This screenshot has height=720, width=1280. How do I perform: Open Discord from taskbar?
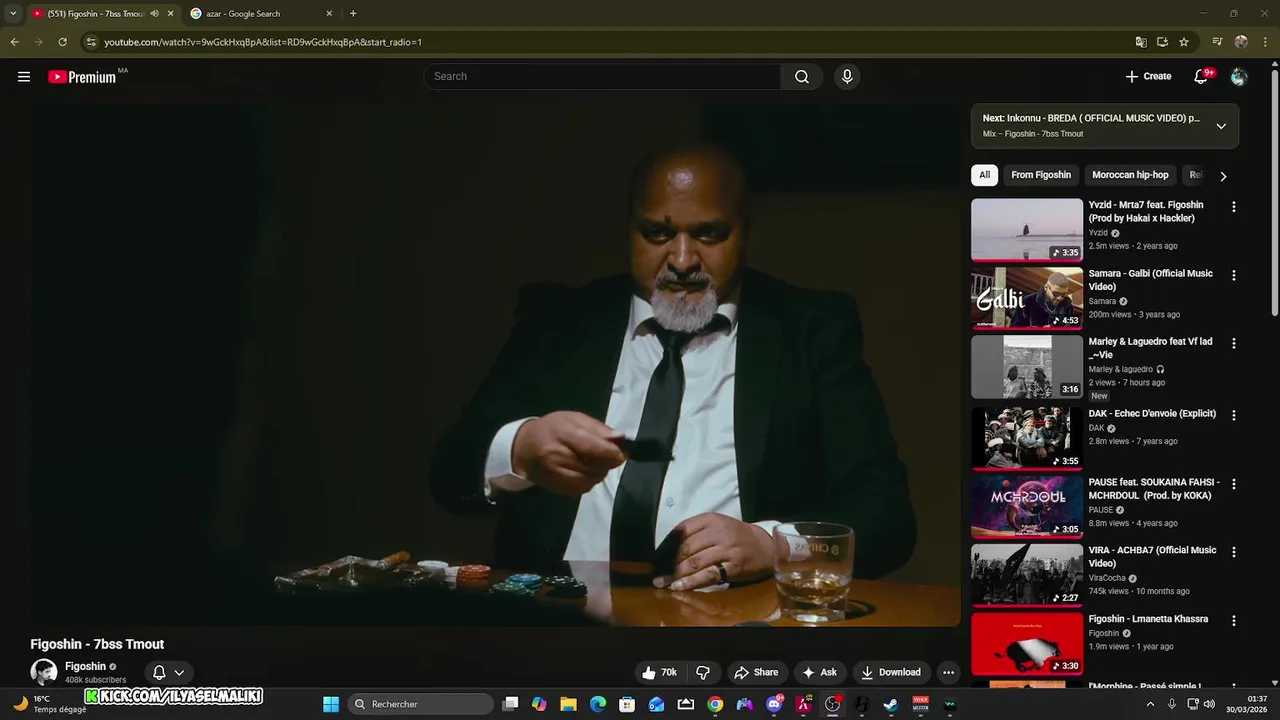[774, 704]
